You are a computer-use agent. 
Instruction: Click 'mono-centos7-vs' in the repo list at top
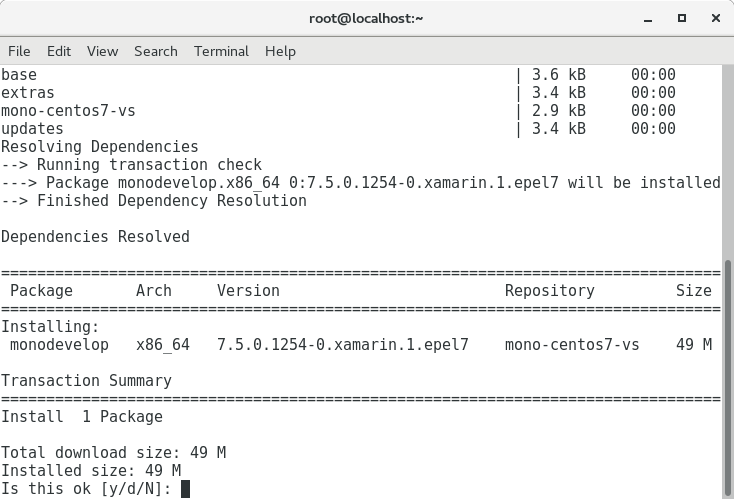click(x=68, y=110)
